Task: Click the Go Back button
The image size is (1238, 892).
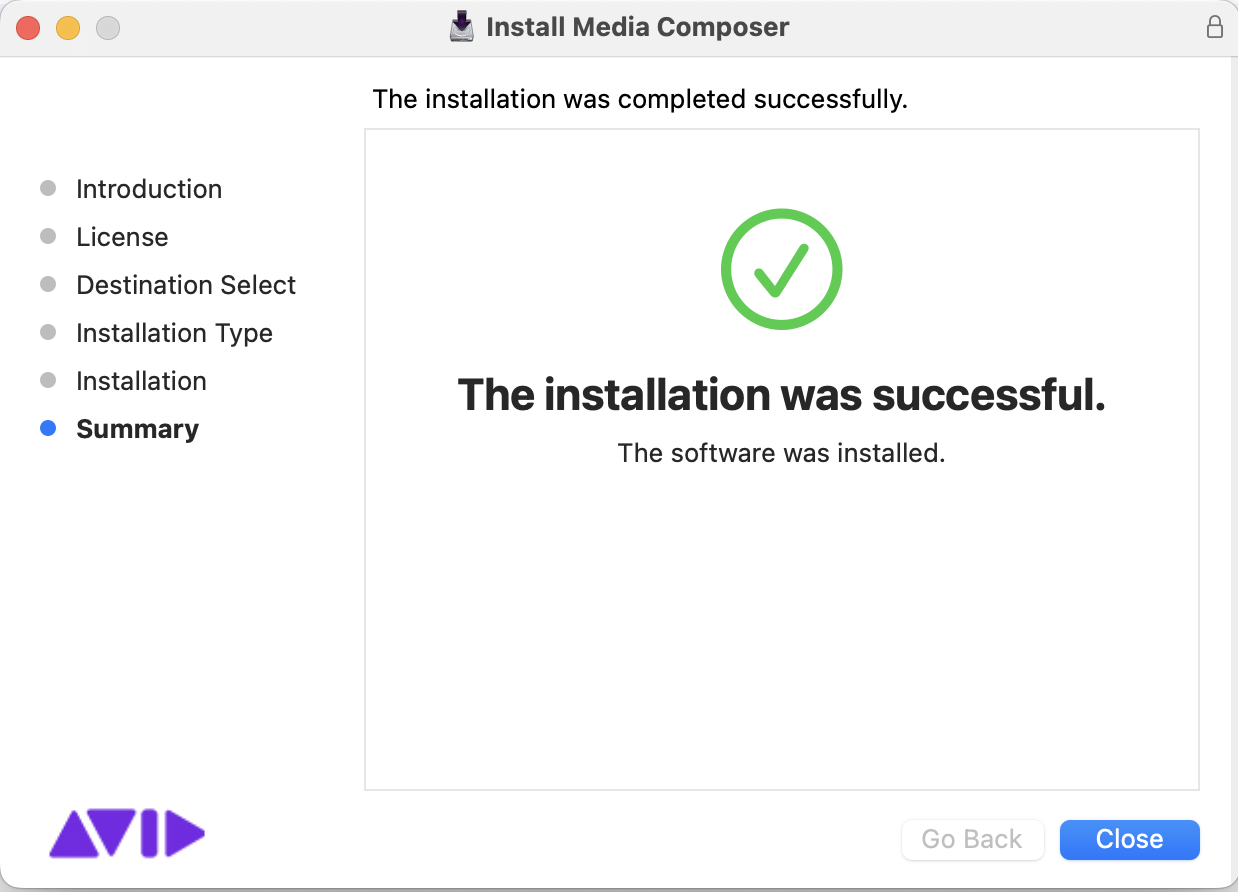Action: click(972, 839)
